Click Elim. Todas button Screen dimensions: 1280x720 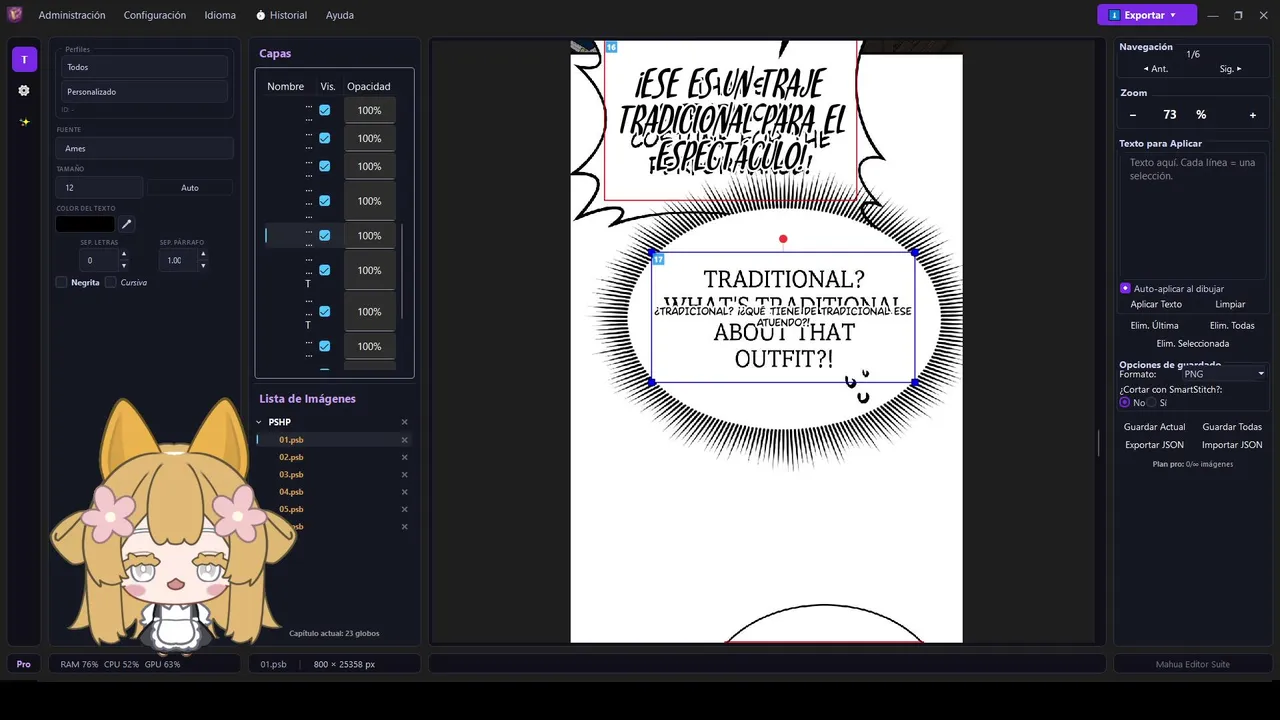click(1232, 325)
